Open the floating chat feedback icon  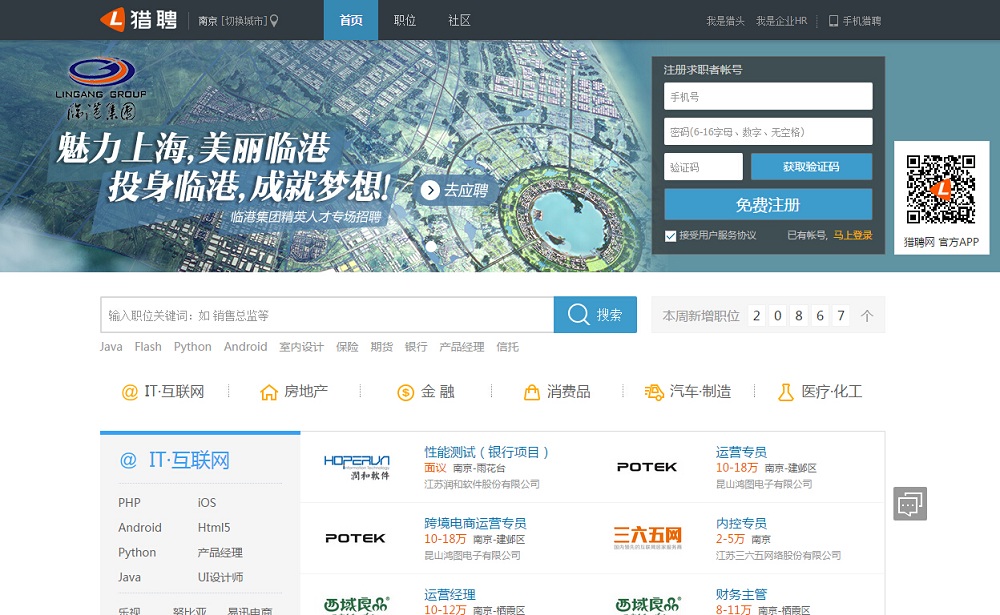click(910, 504)
